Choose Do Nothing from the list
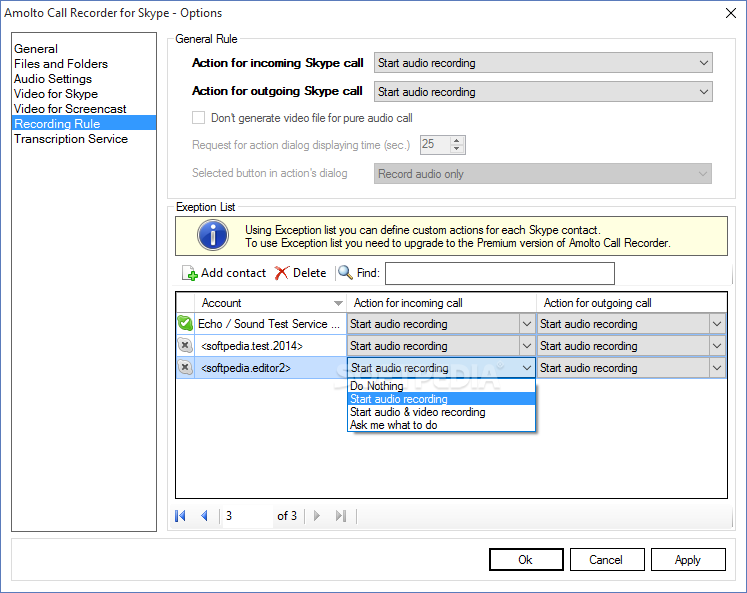The height and width of the screenshot is (593, 747). [x=442, y=386]
